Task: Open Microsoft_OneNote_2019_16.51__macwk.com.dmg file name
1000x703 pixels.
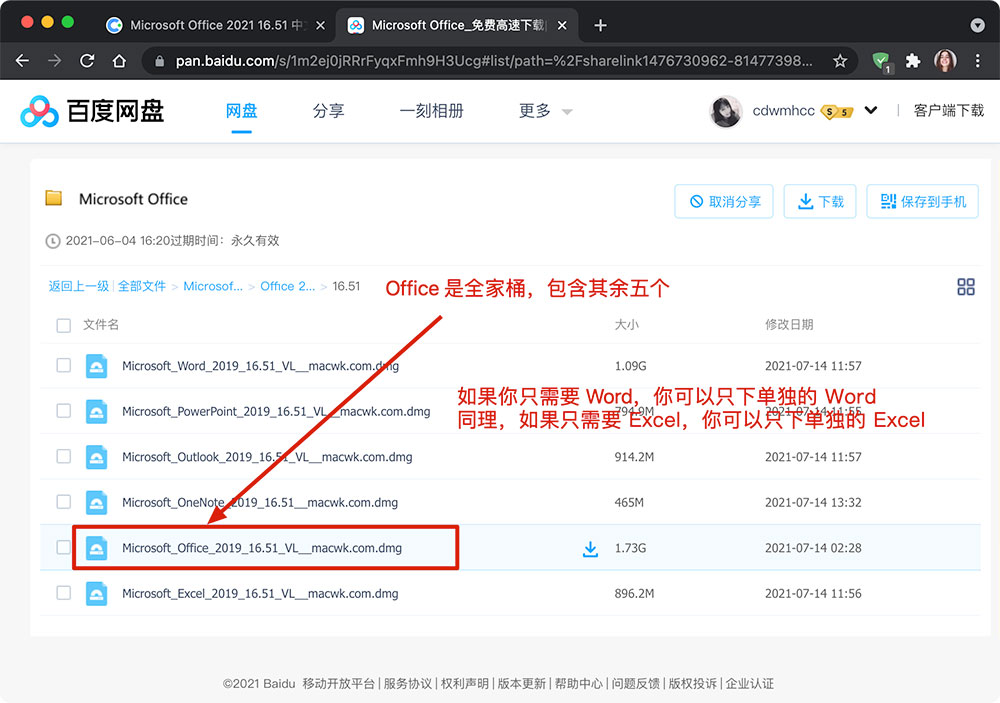Action: pyautogui.click(x=260, y=503)
